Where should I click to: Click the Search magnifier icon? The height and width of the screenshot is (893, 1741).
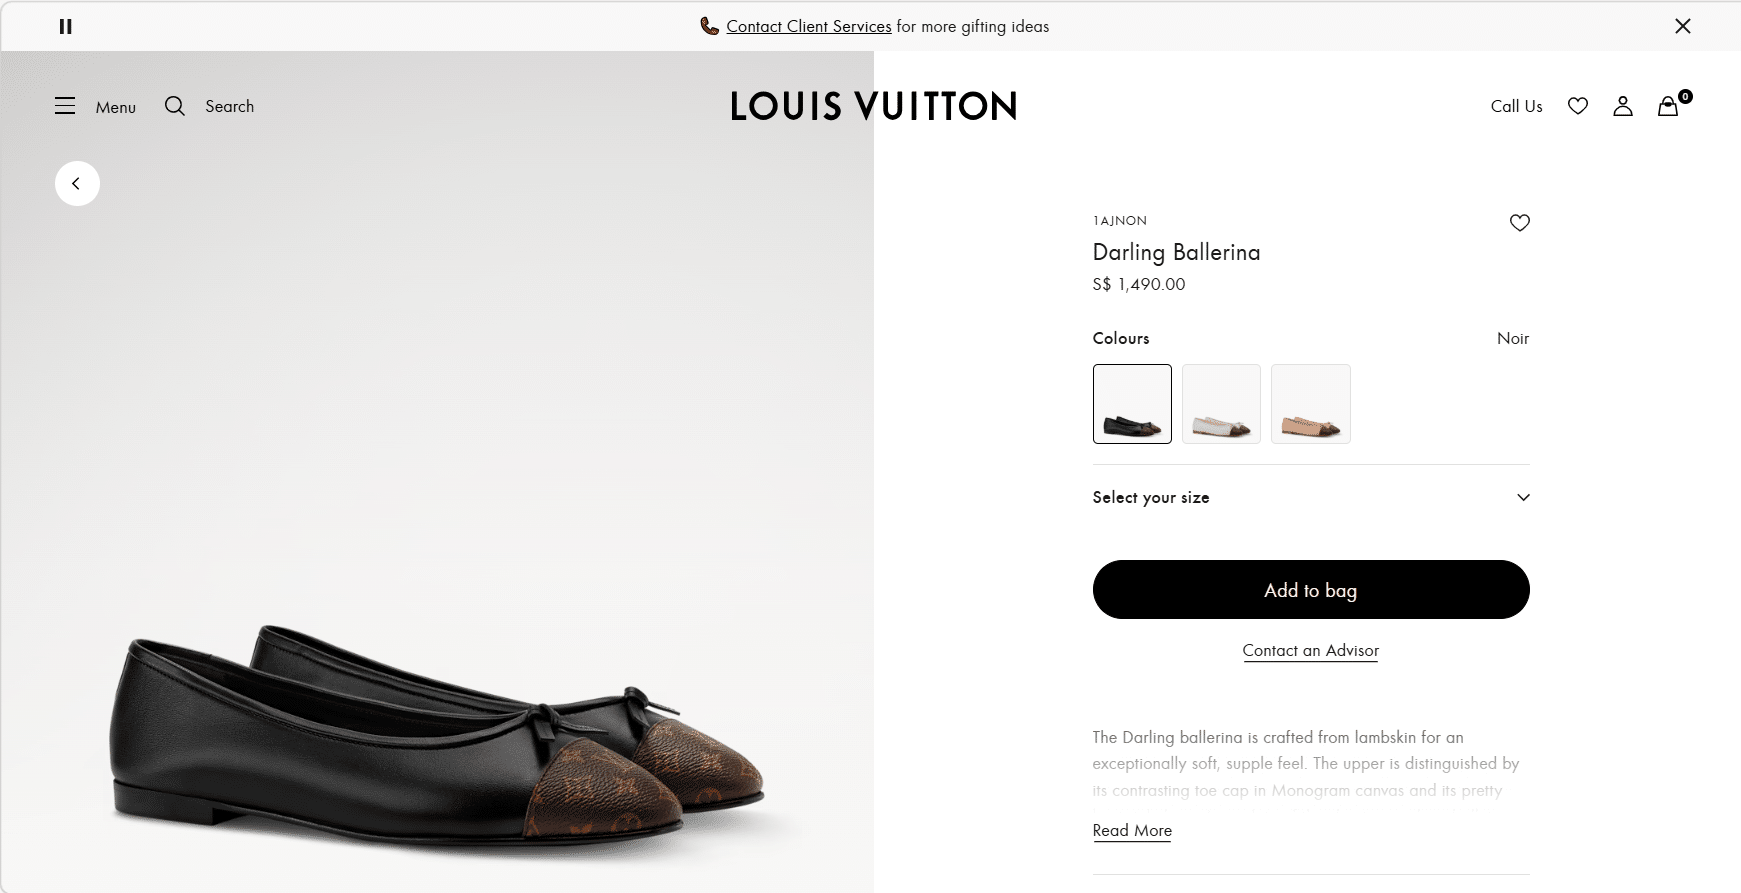(175, 106)
